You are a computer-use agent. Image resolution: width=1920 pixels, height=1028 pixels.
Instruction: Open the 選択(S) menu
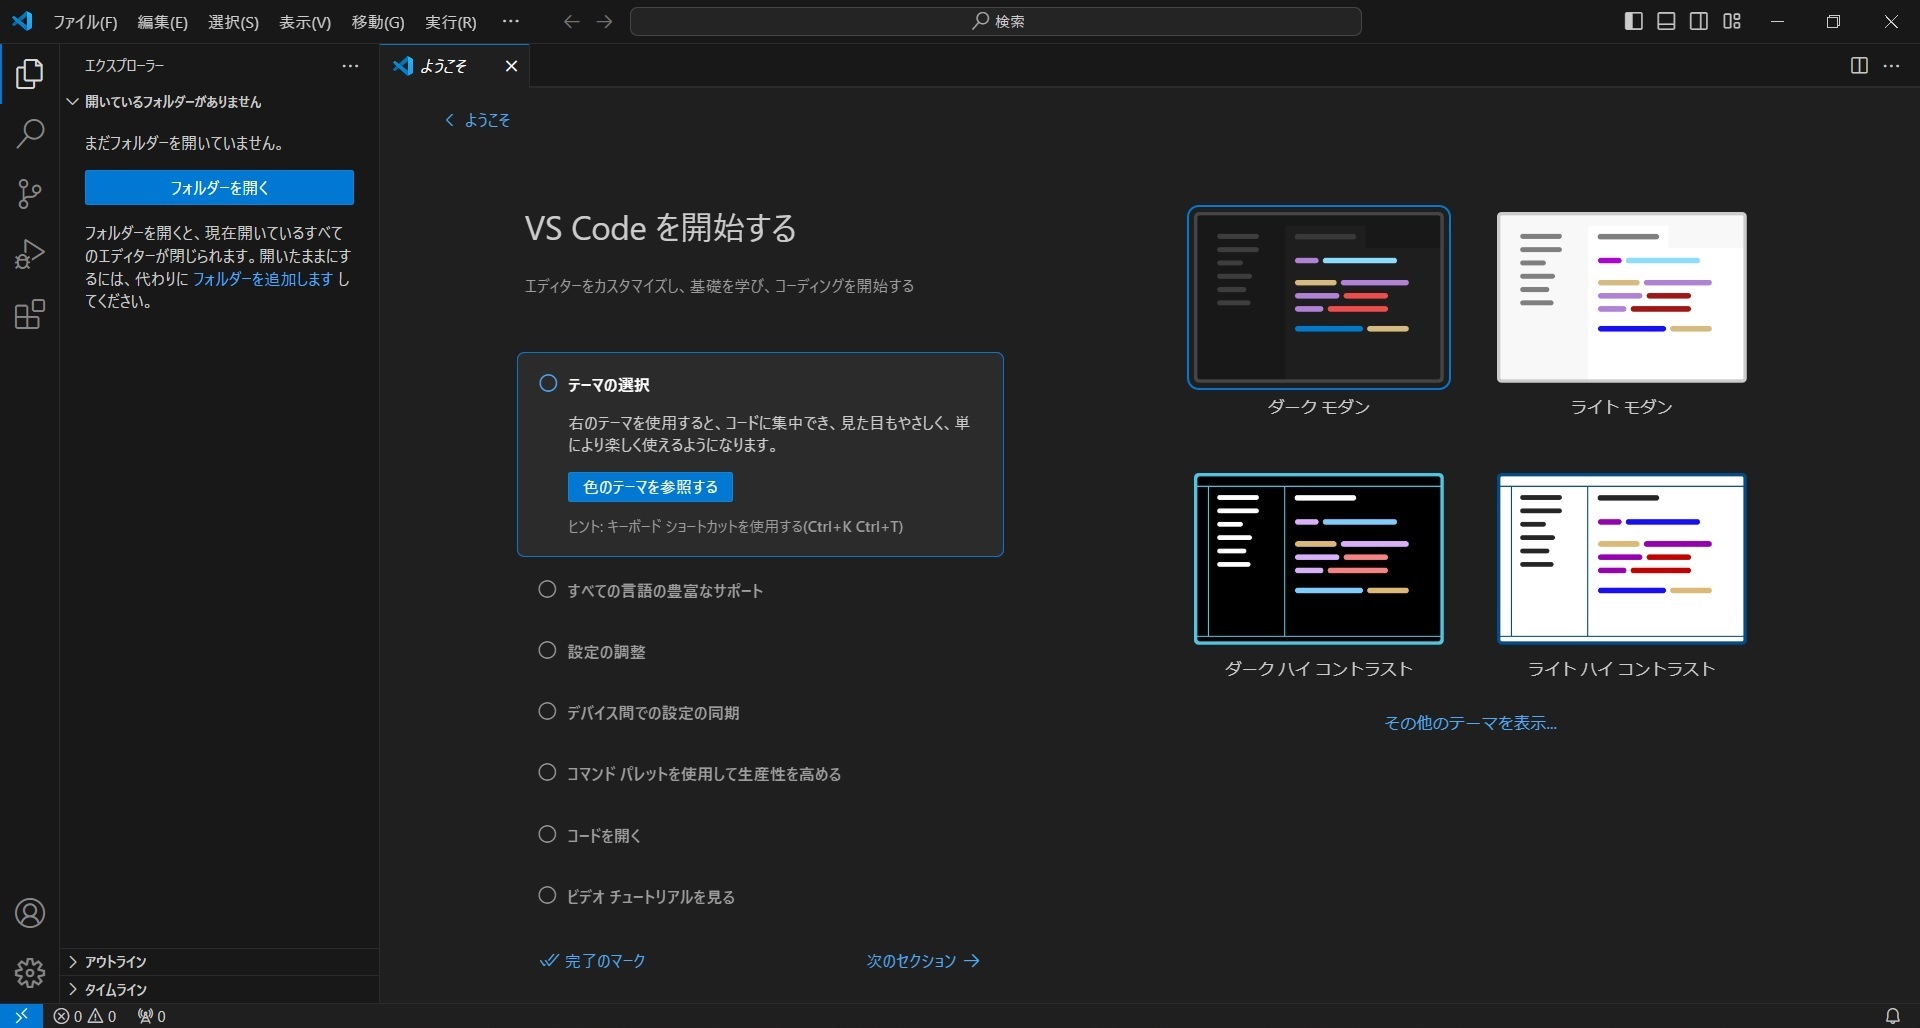233,22
